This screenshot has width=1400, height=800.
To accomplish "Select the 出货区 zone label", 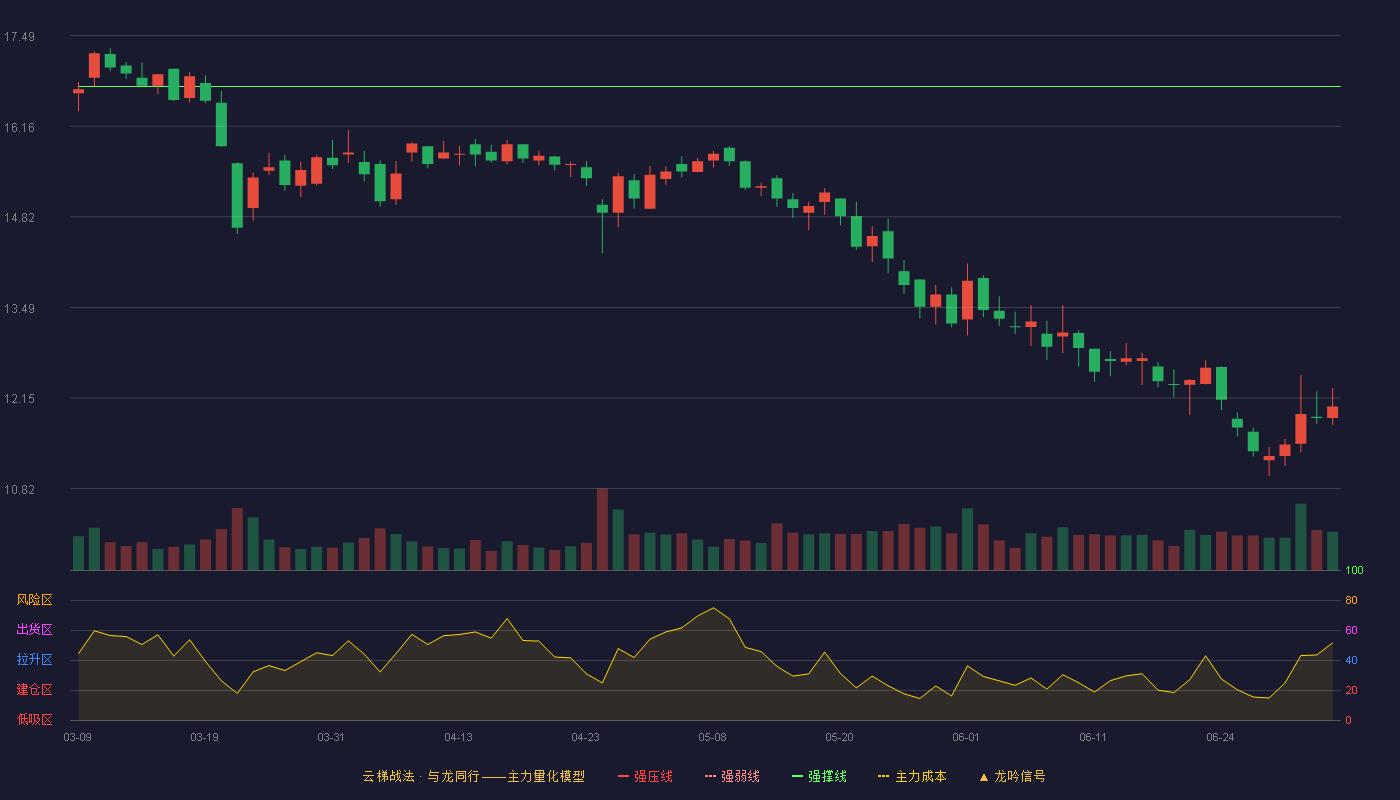I will click(x=34, y=630).
